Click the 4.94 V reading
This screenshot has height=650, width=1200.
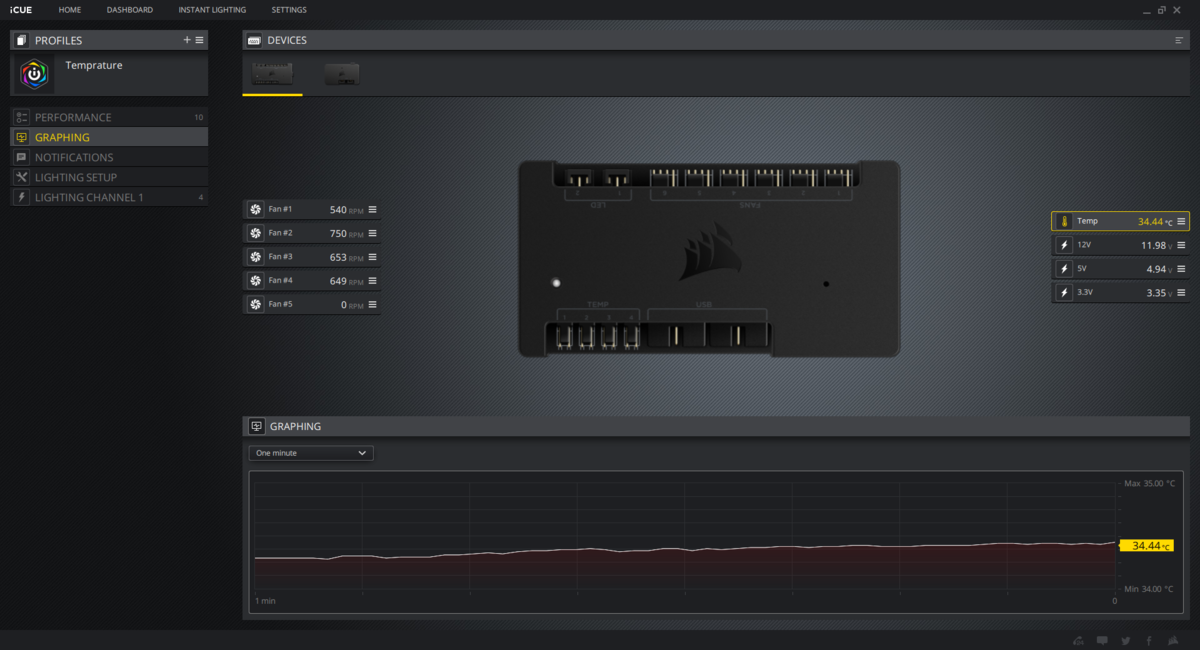(1160, 270)
